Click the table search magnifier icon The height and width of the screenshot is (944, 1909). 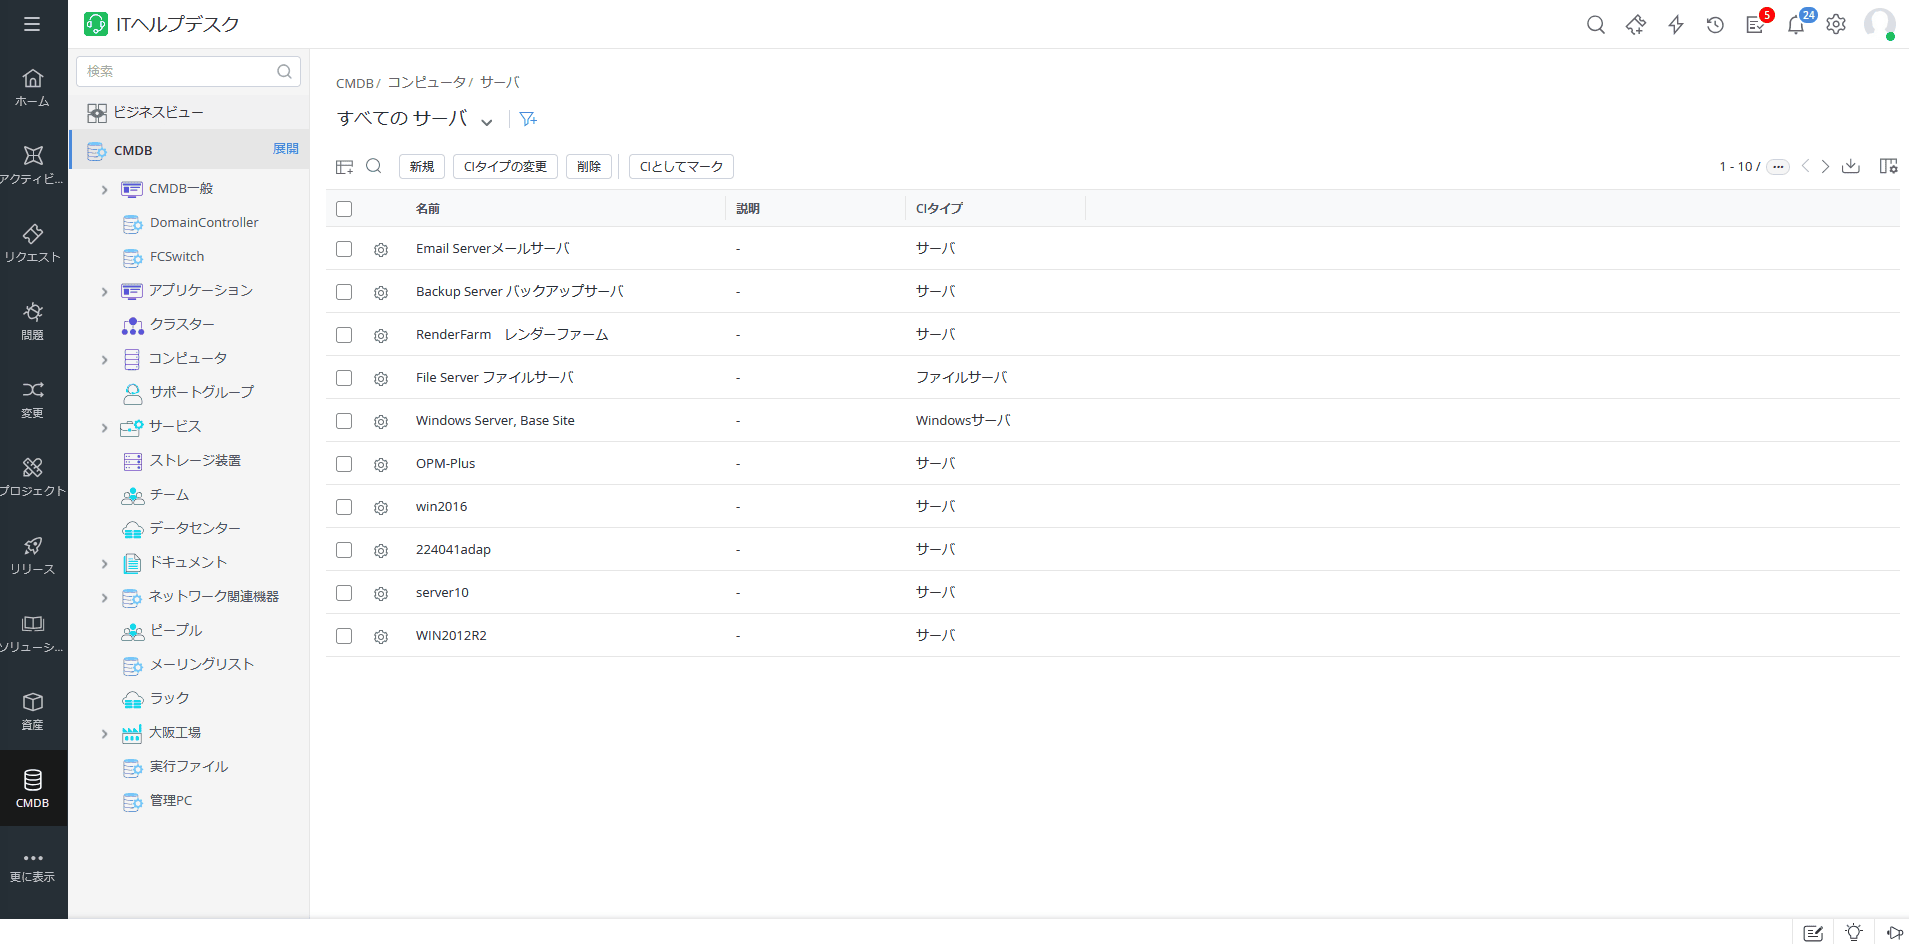point(374,166)
